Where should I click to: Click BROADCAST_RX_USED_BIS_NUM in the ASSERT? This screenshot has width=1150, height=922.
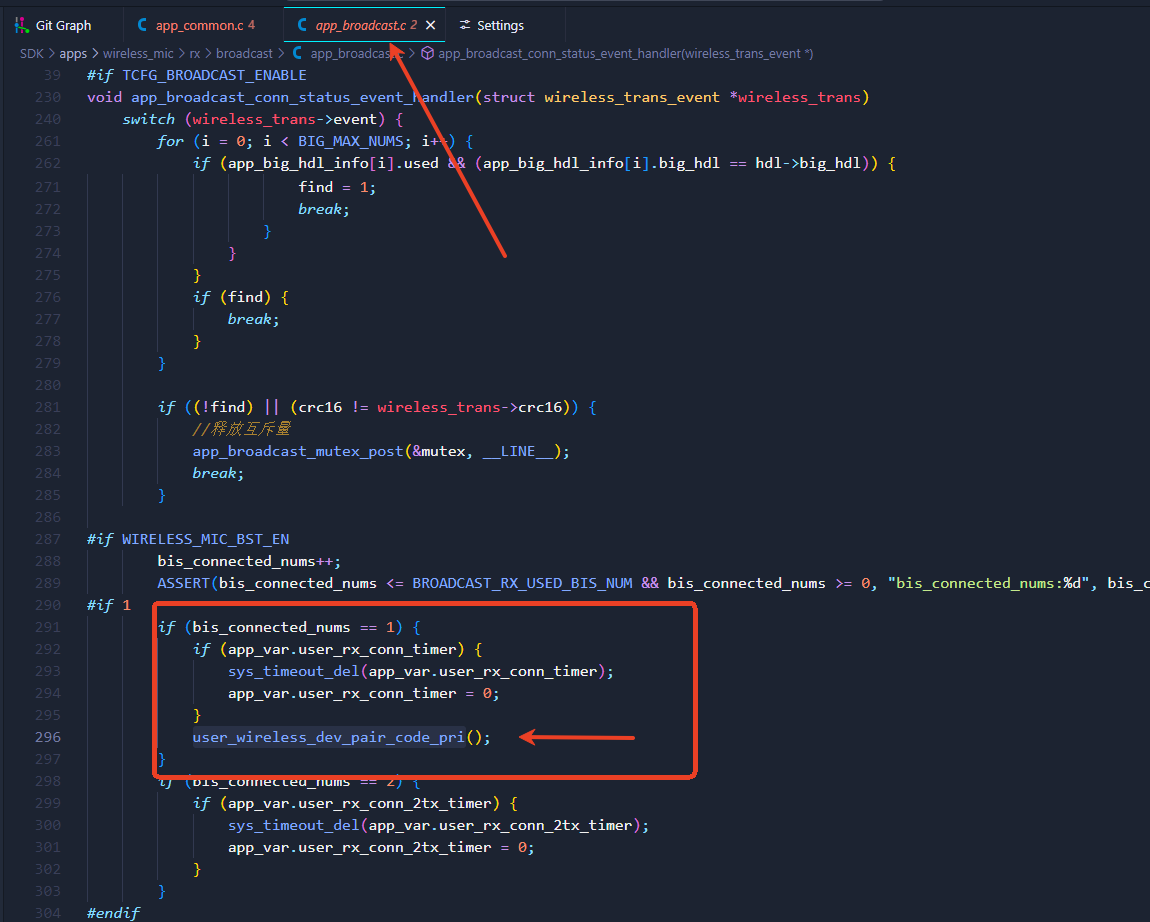pos(522,584)
